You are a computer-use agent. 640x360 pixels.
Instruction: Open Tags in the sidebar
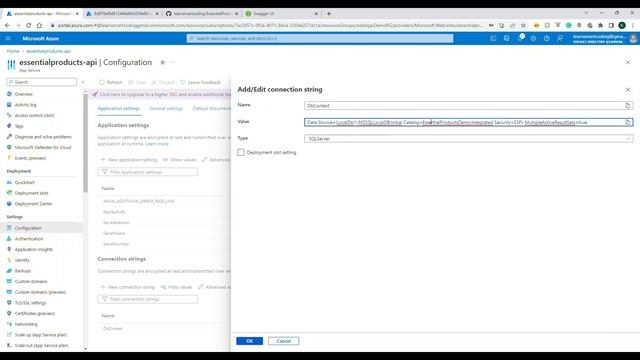pos(19,126)
